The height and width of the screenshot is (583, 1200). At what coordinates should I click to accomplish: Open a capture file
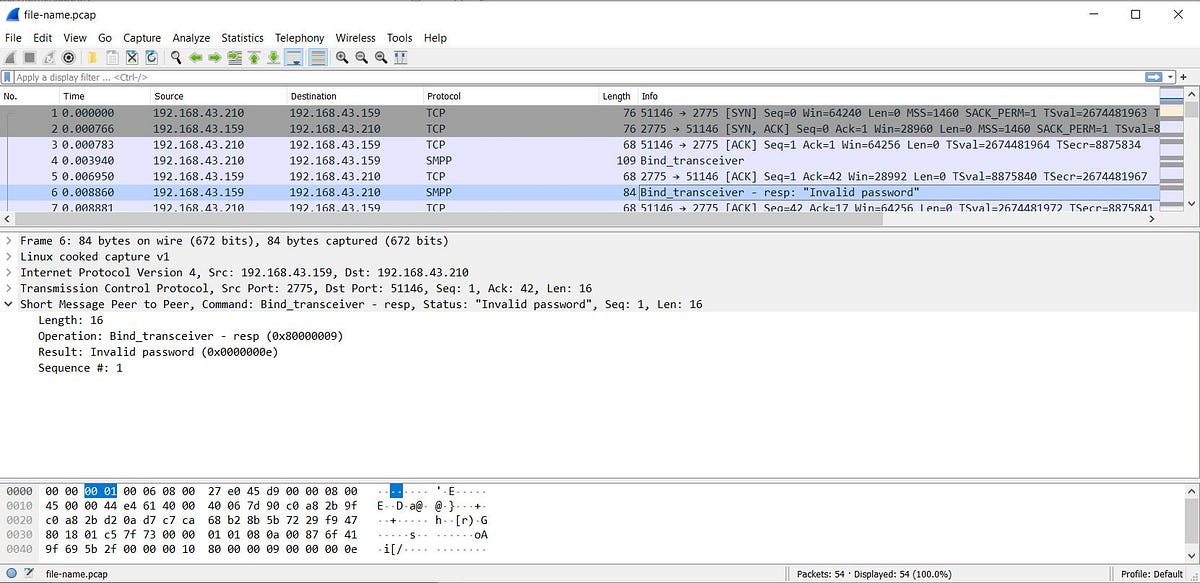tap(91, 57)
